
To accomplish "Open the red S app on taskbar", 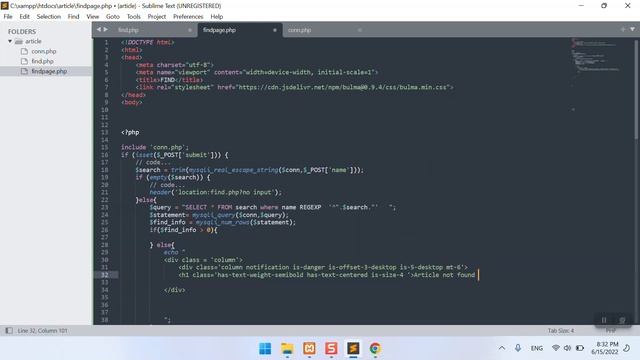I will 331,349.
